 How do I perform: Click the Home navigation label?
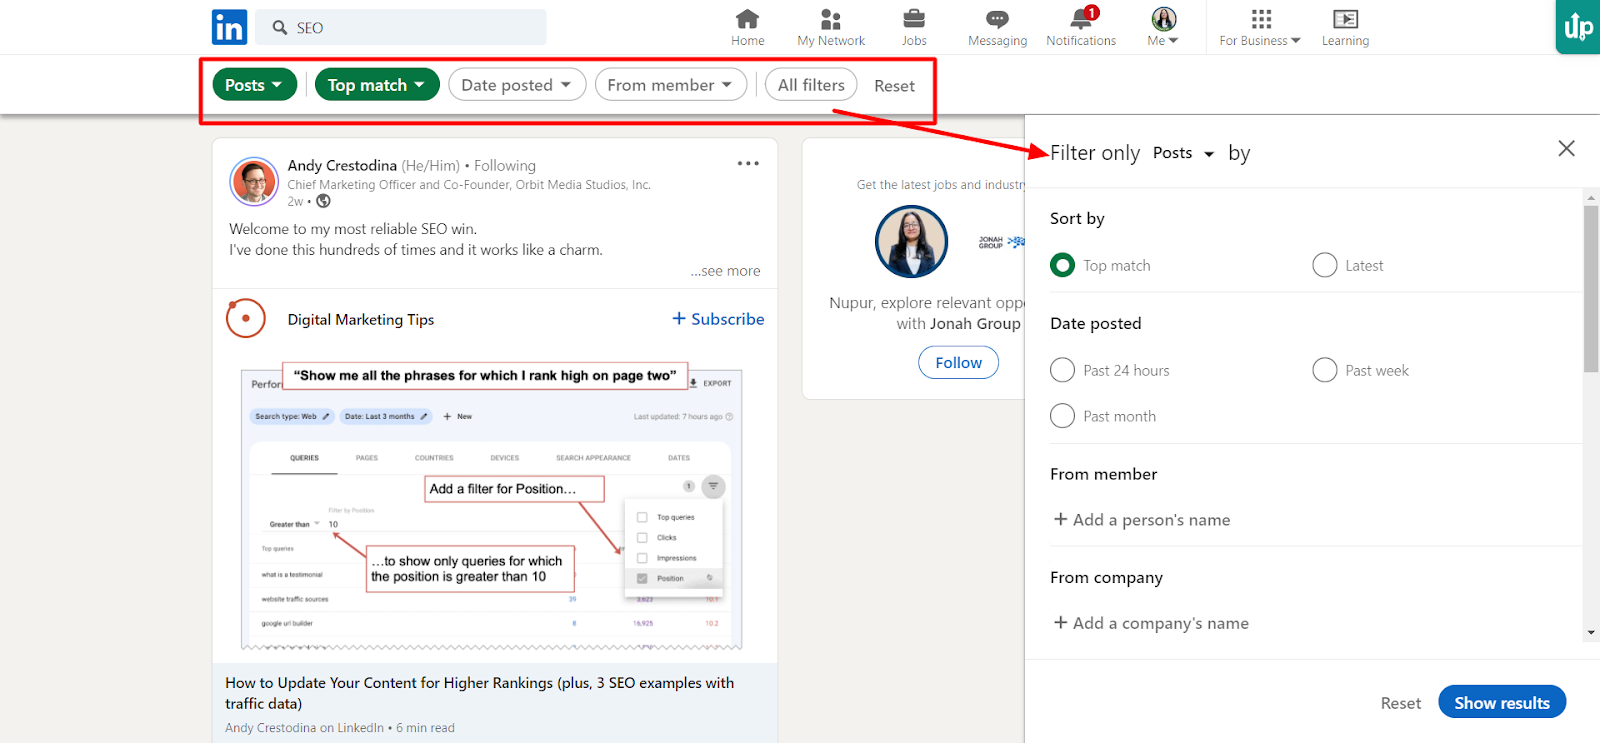click(x=748, y=41)
